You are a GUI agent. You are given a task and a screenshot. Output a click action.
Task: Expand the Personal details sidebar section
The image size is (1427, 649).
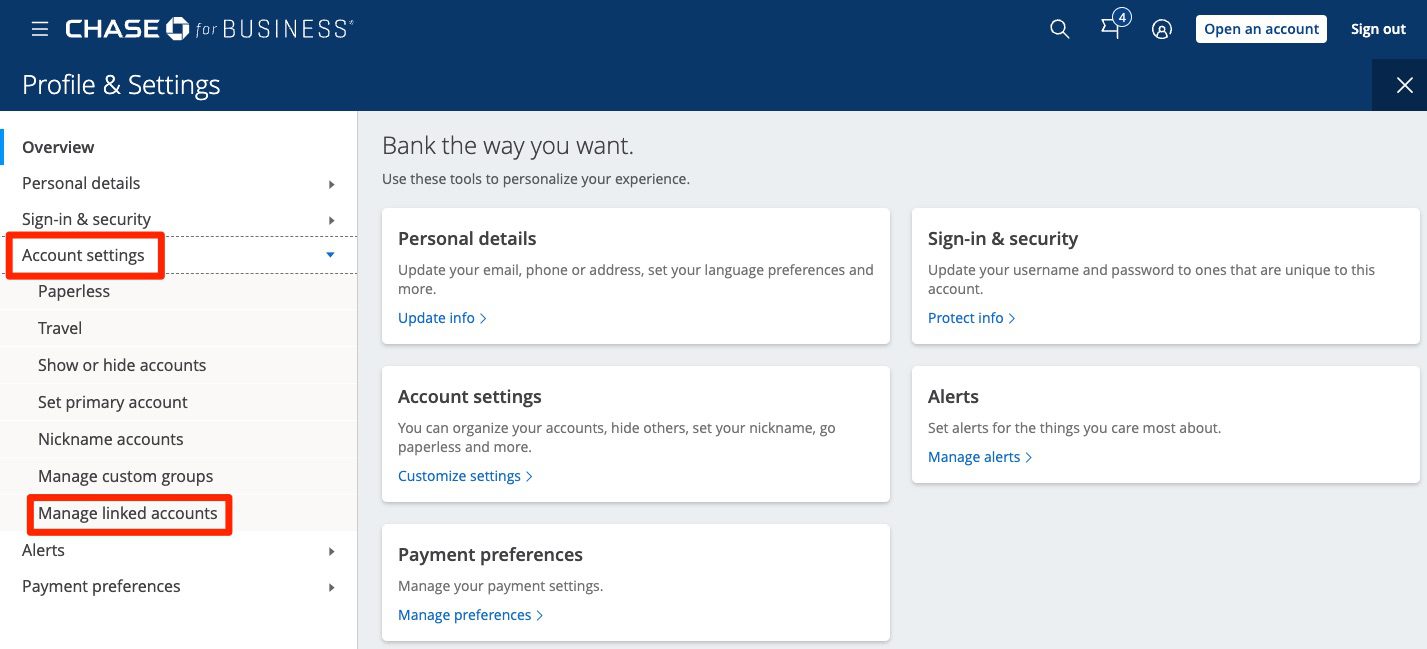click(80, 183)
